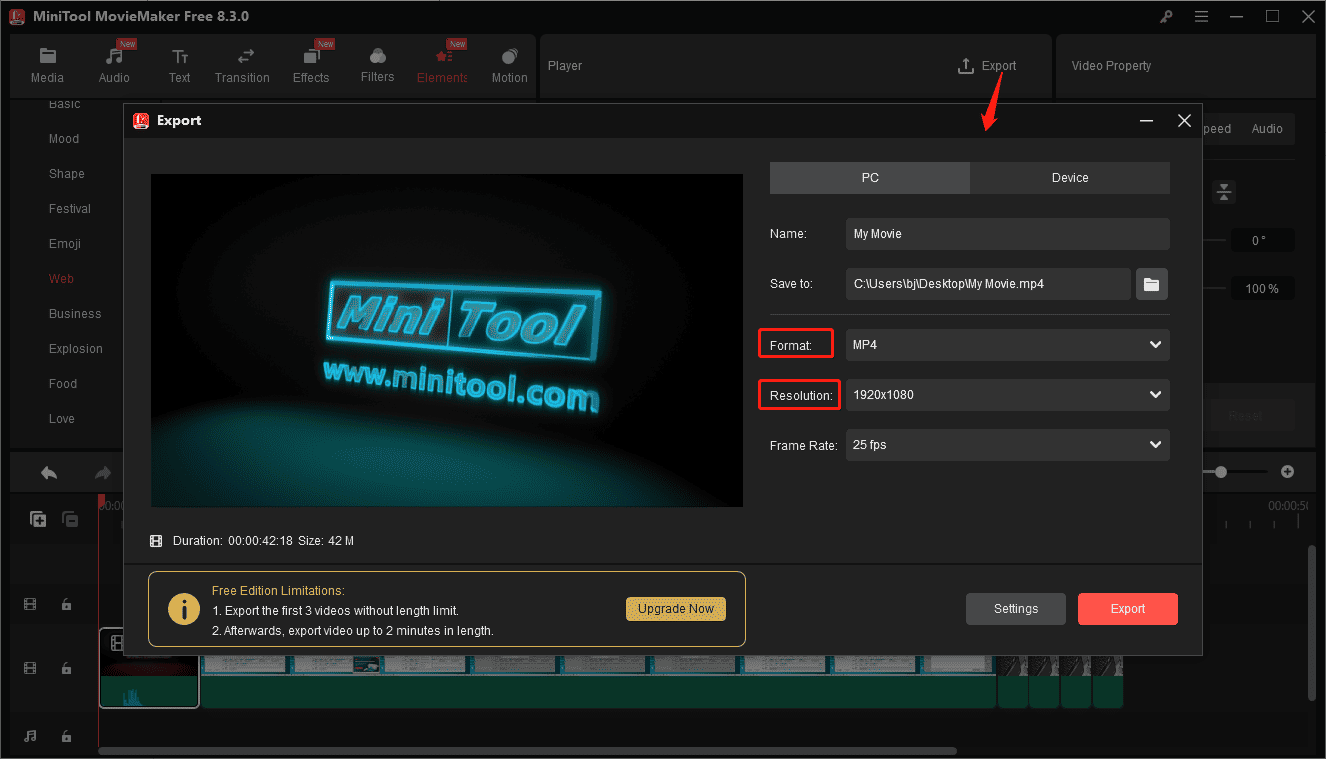Screen dimensions: 1326x759
Task: Open the Filters tab
Action: 377,66
